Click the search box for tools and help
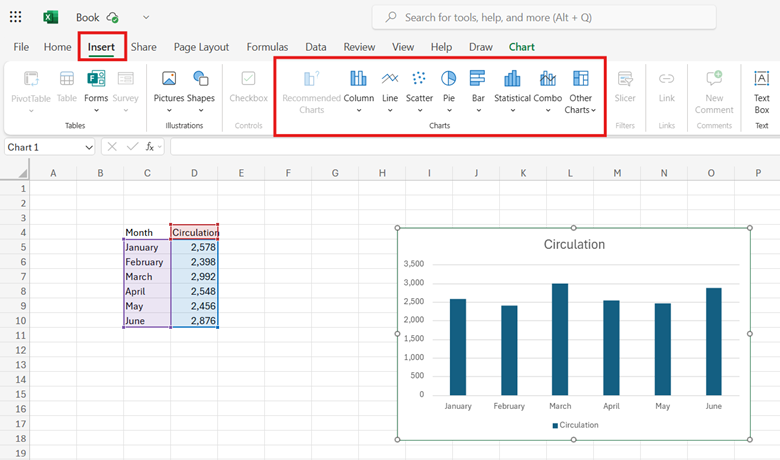Image resolution: width=780 pixels, height=460 pixels. tap(544, 17)
